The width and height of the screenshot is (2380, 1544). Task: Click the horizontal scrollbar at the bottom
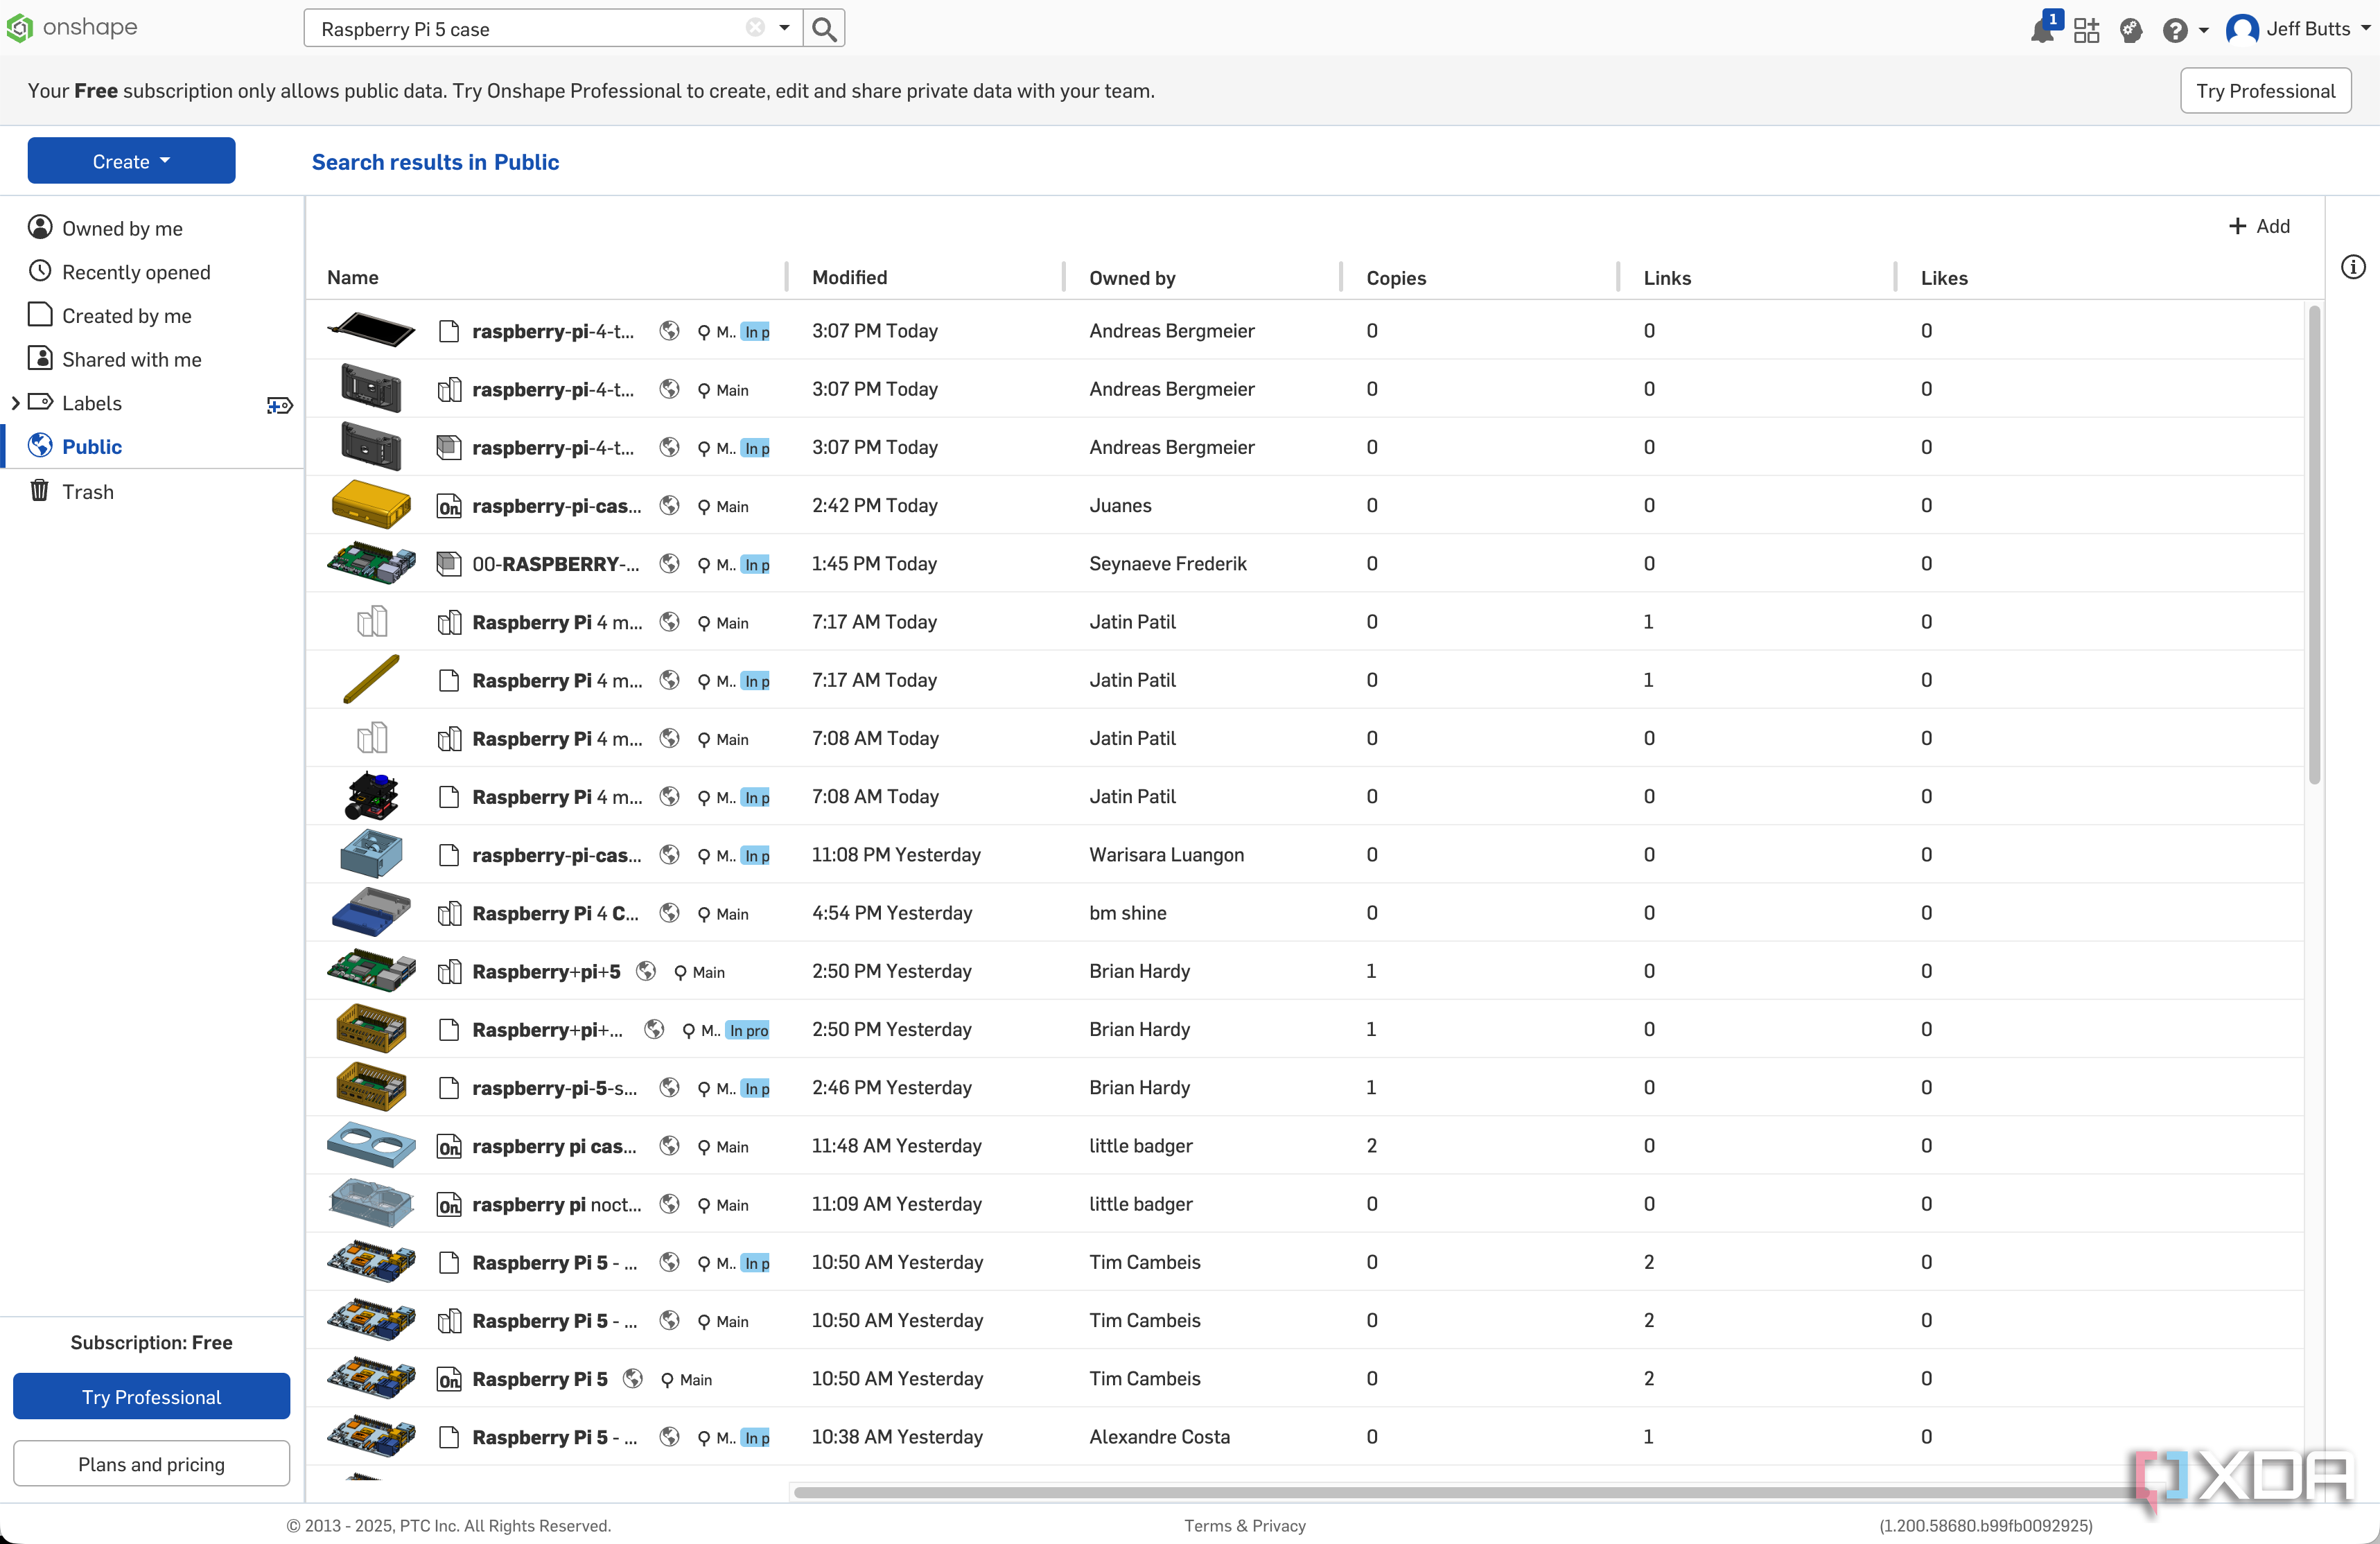tap(1470, 1493)
